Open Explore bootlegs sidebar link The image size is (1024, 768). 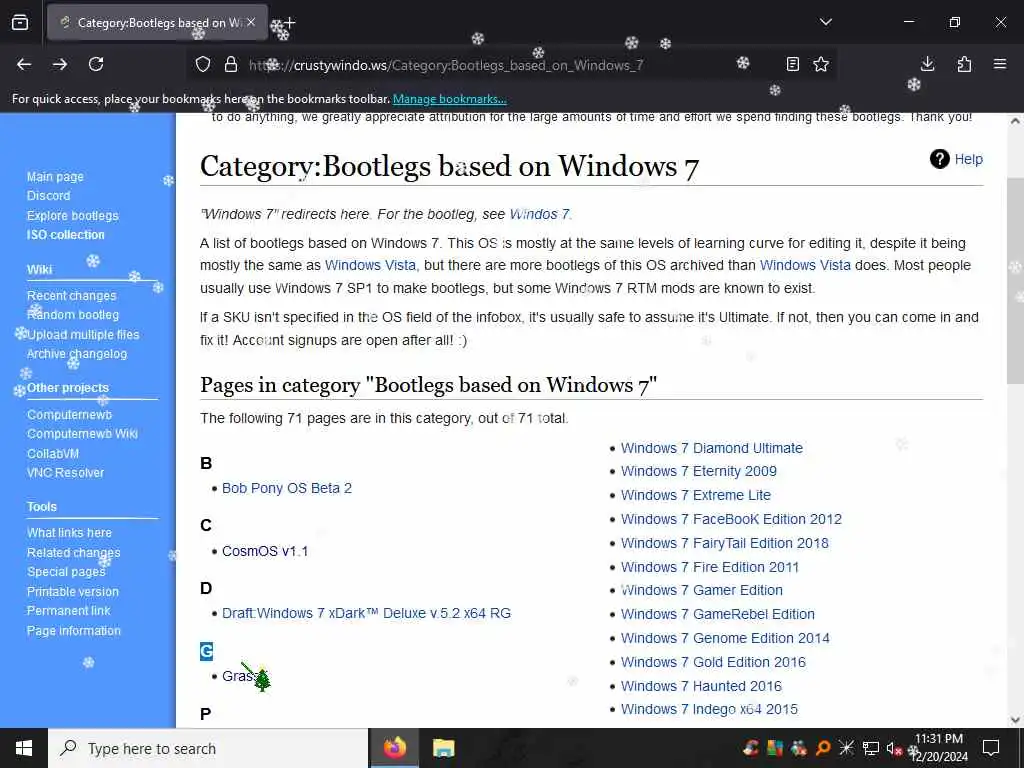(x=72, y=216)
